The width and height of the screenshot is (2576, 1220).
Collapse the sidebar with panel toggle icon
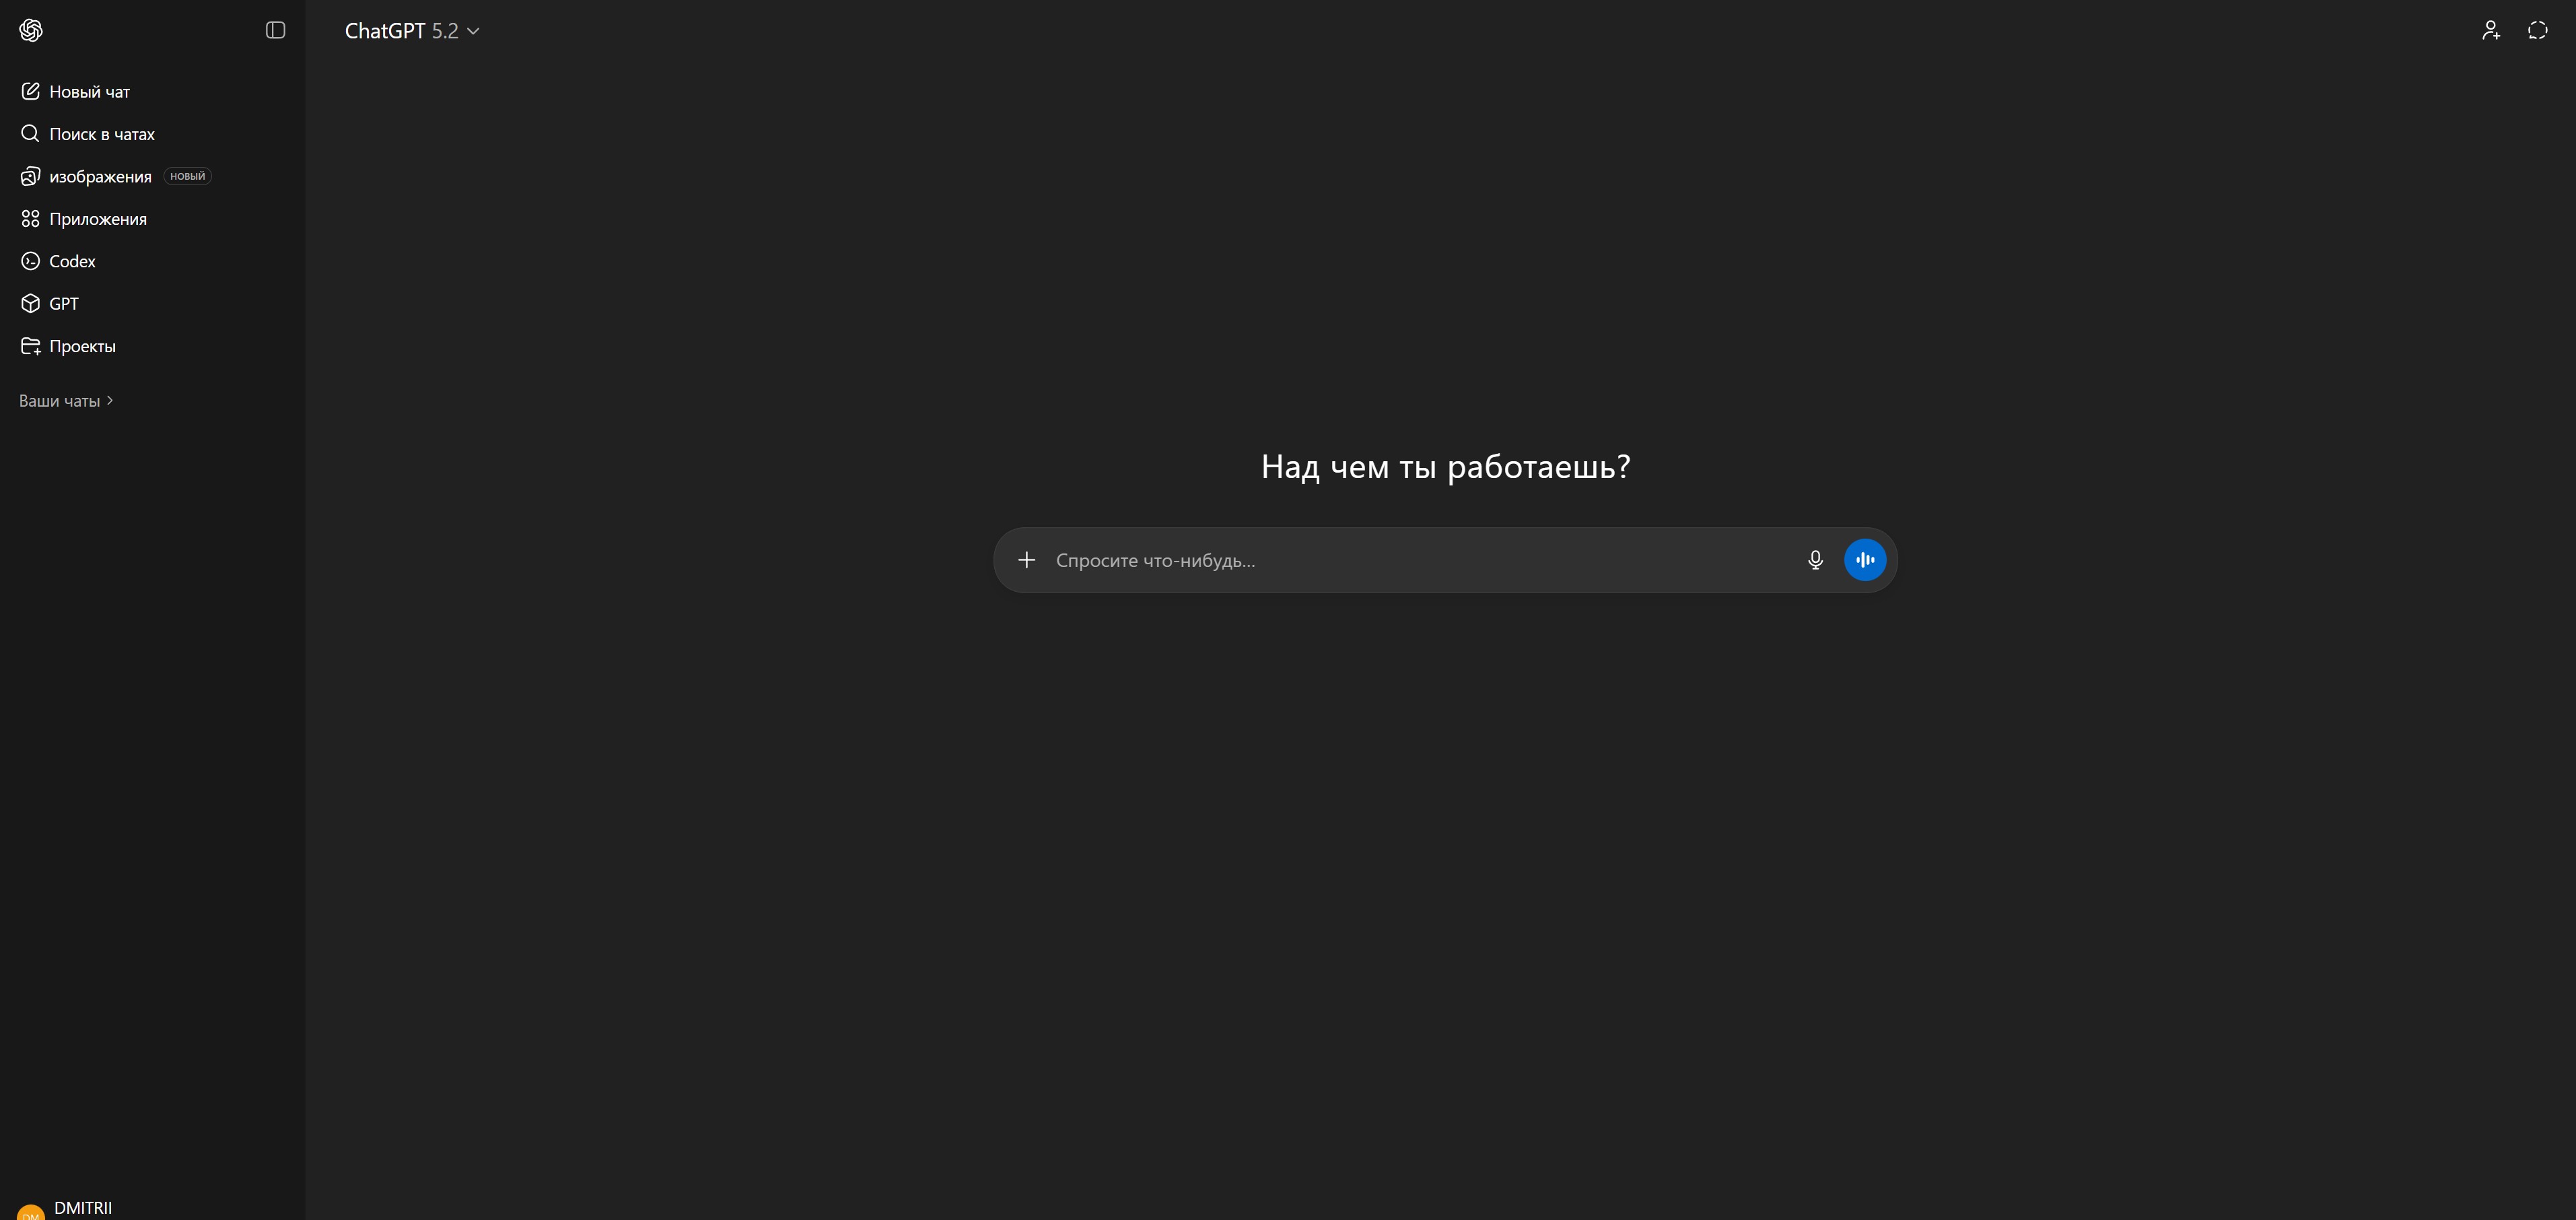[x=275, y=30]
